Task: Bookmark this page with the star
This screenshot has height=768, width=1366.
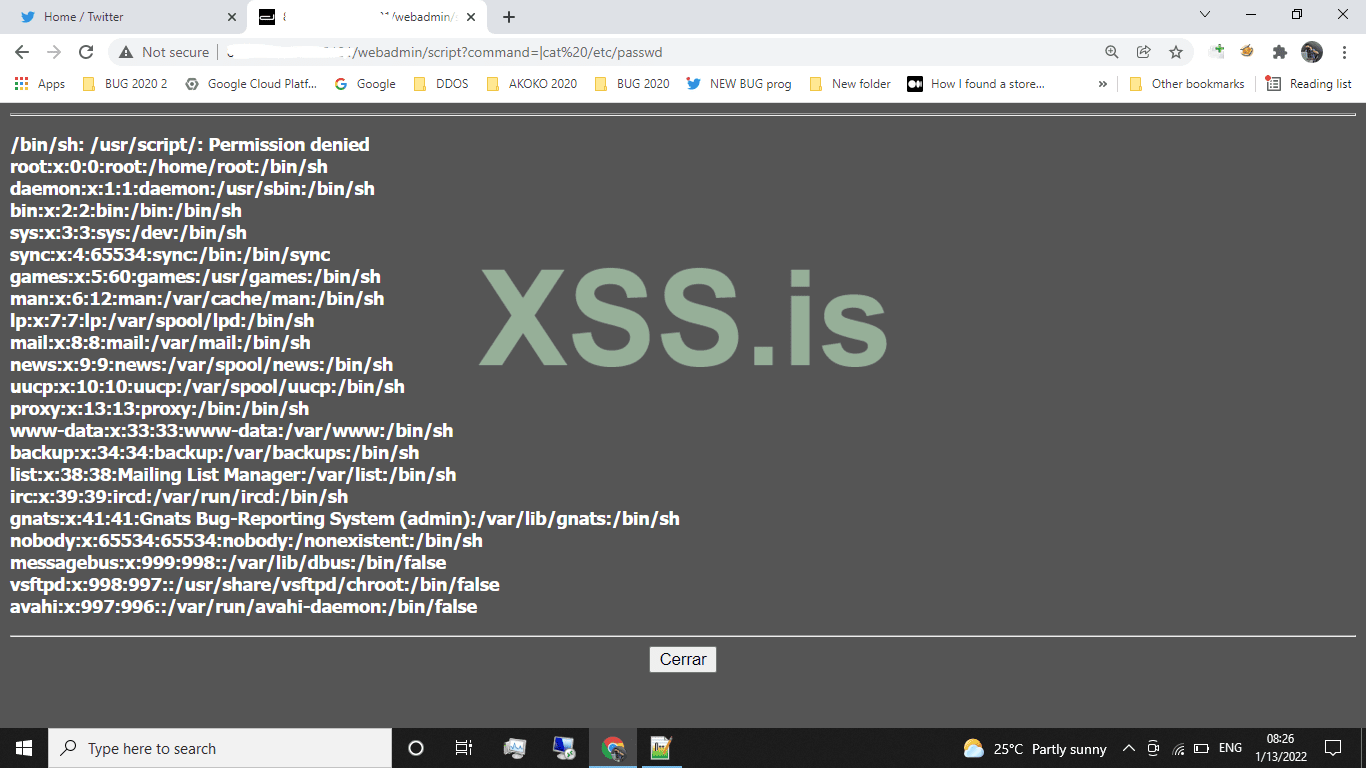Action: click(1176, 52)
